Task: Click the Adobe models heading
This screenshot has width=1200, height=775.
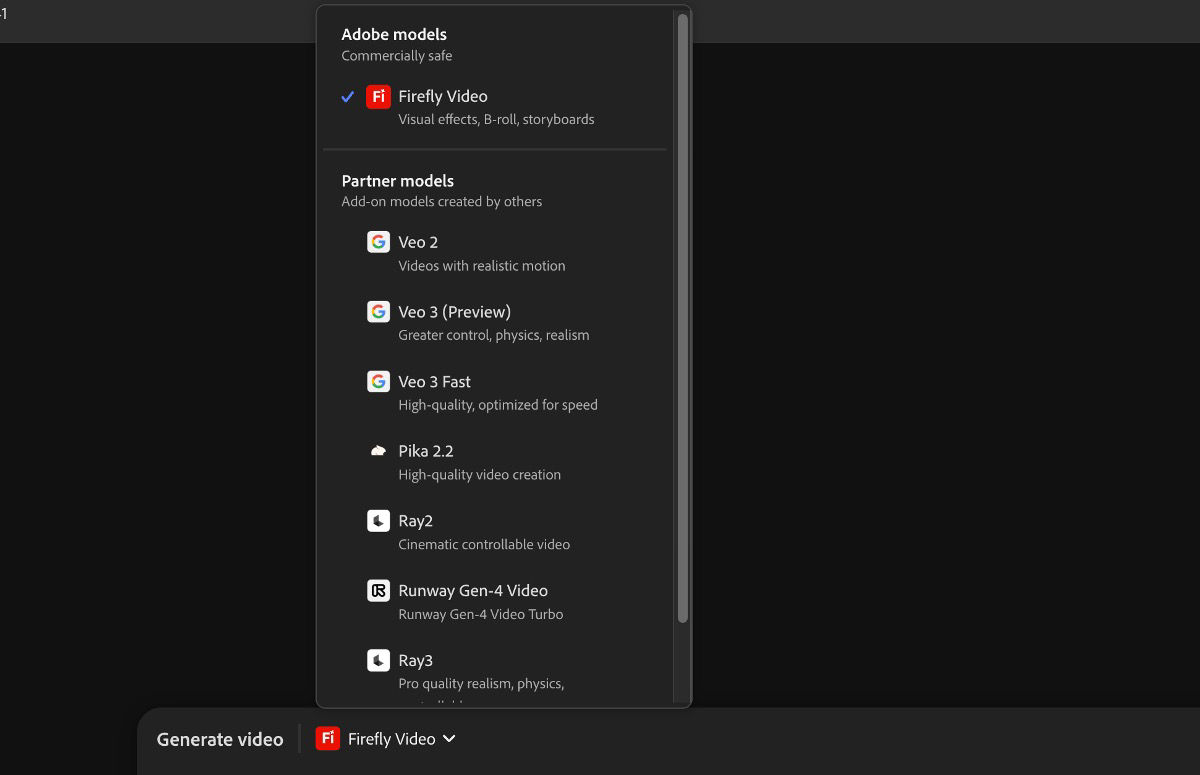Action: pyautogui.click(x=394, y=34)
